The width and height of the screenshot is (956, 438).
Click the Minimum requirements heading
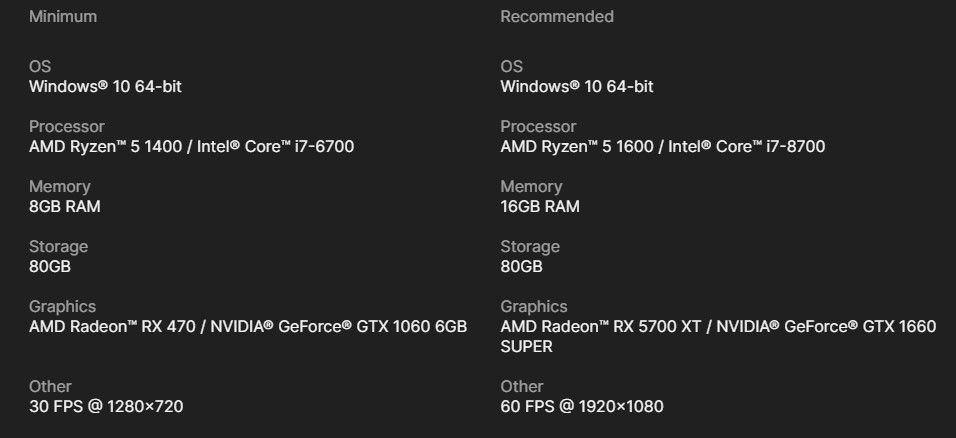tap(63, 17)
